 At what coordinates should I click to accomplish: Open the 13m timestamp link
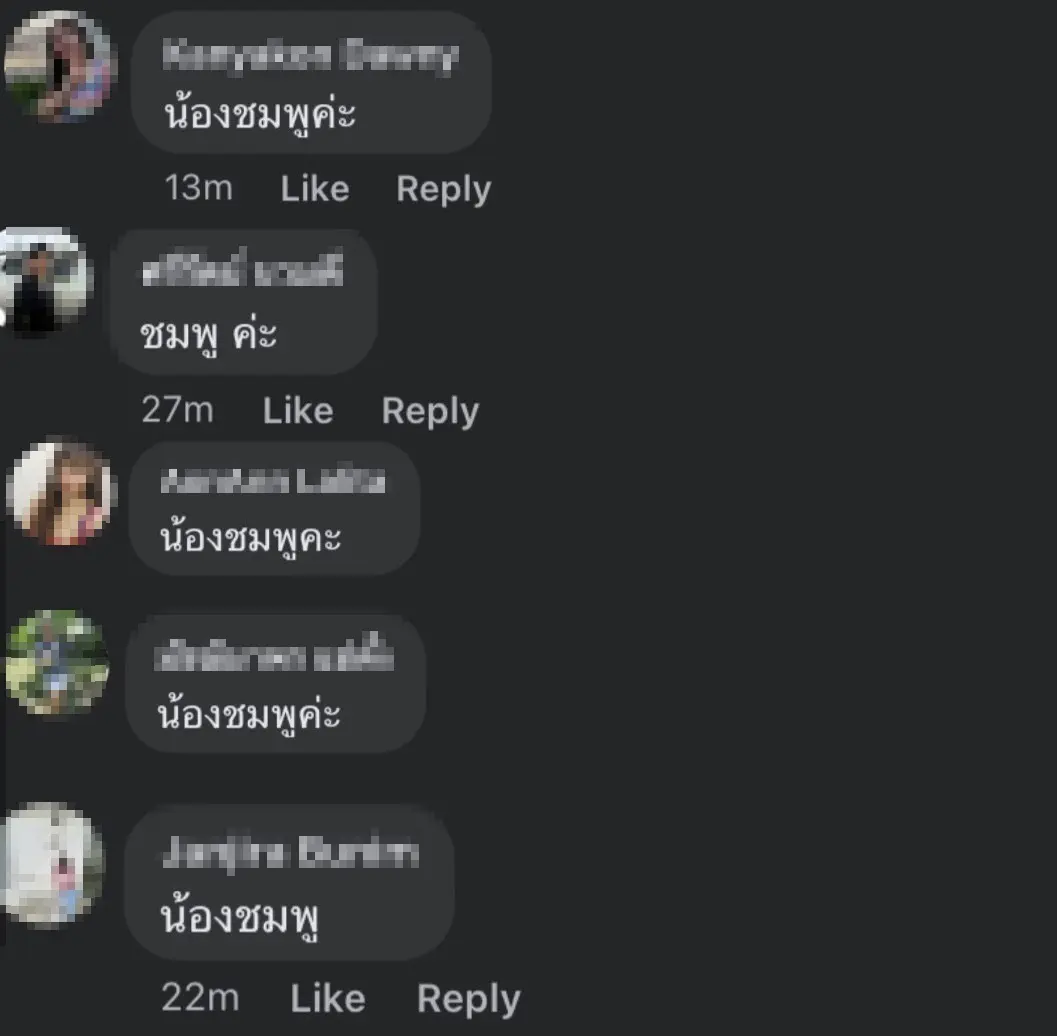[x=199, y=187]
